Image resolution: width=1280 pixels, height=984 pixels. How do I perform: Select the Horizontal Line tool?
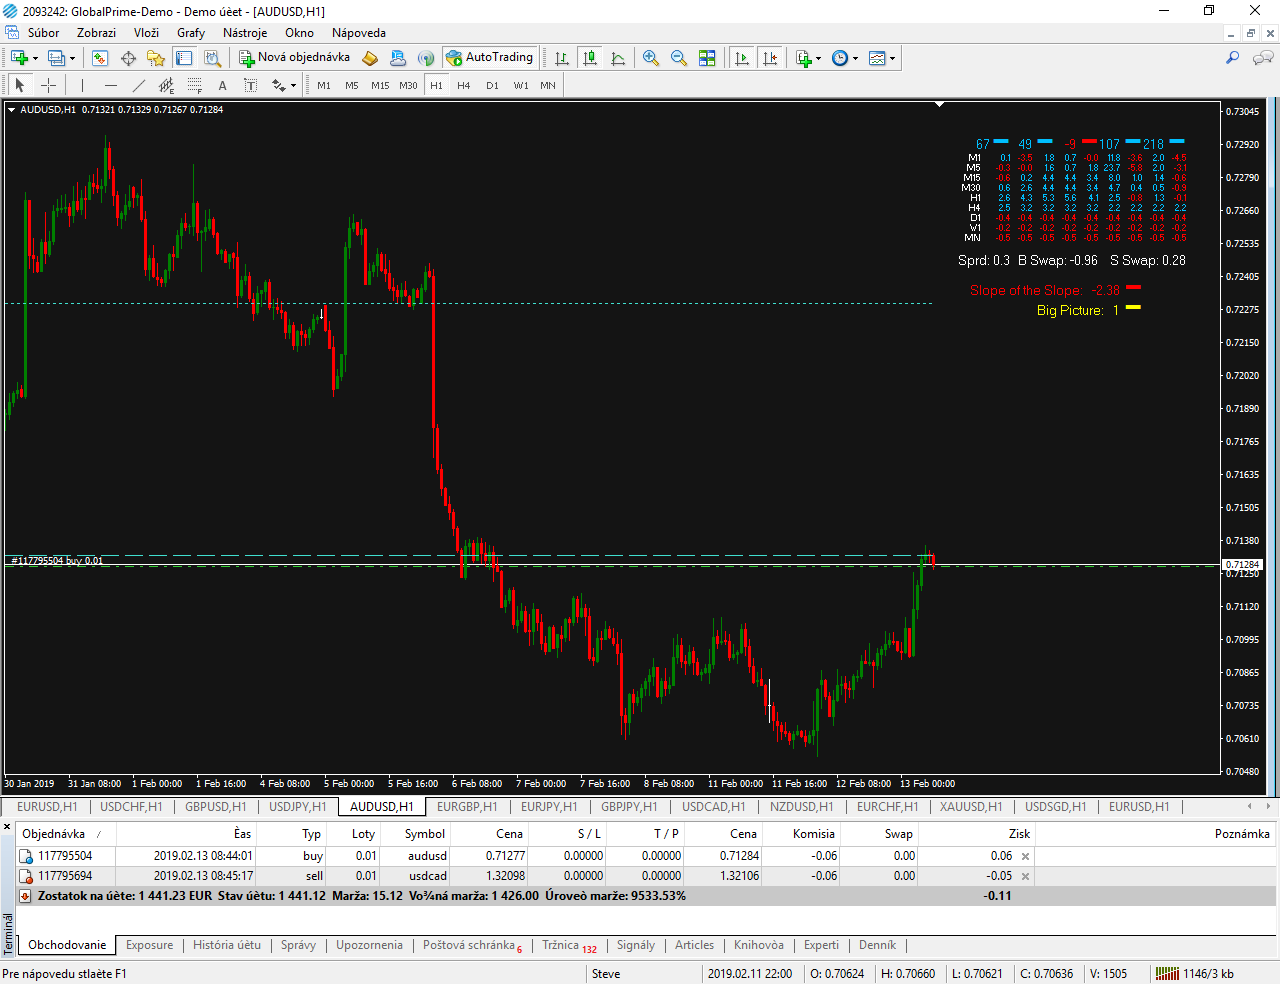pos(111,85)
